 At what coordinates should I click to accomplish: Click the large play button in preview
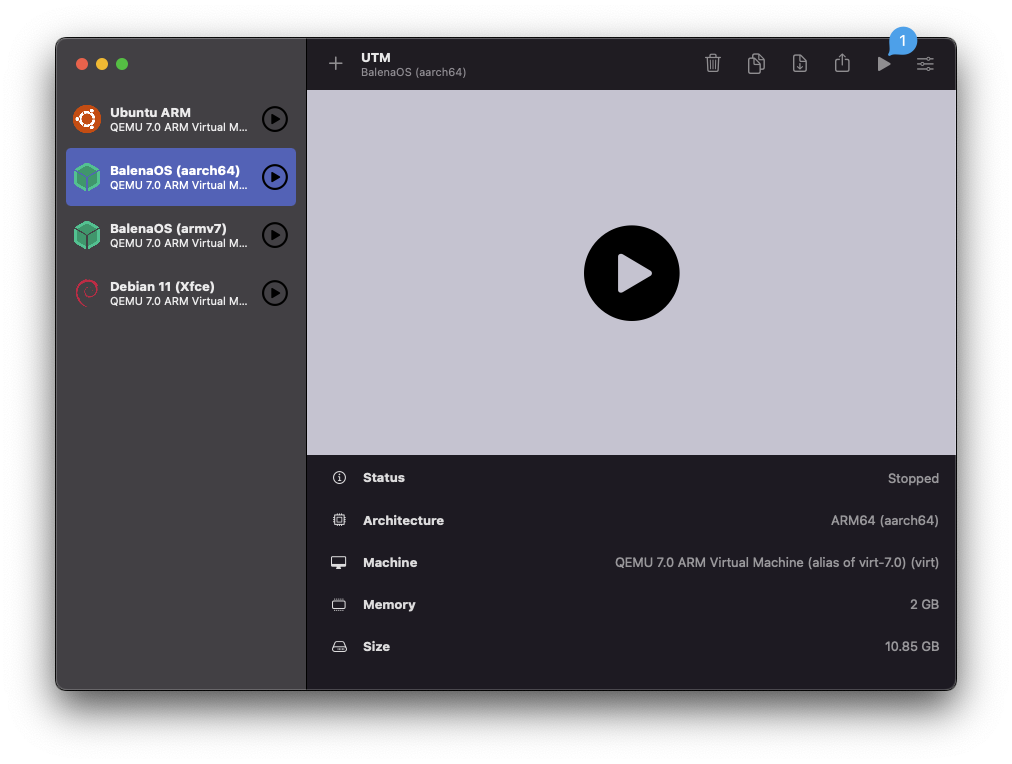(x=631, y=273)
